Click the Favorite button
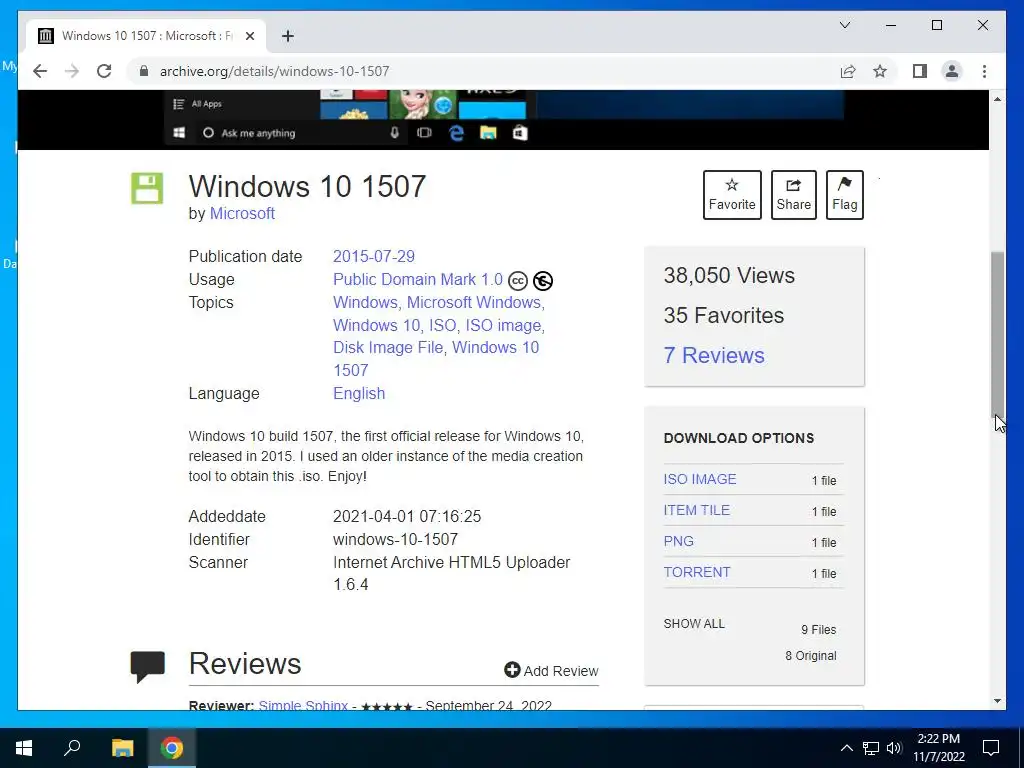The width and height of the screenshot is (1024, 768). pyautogui.click(x=732, y=195)
